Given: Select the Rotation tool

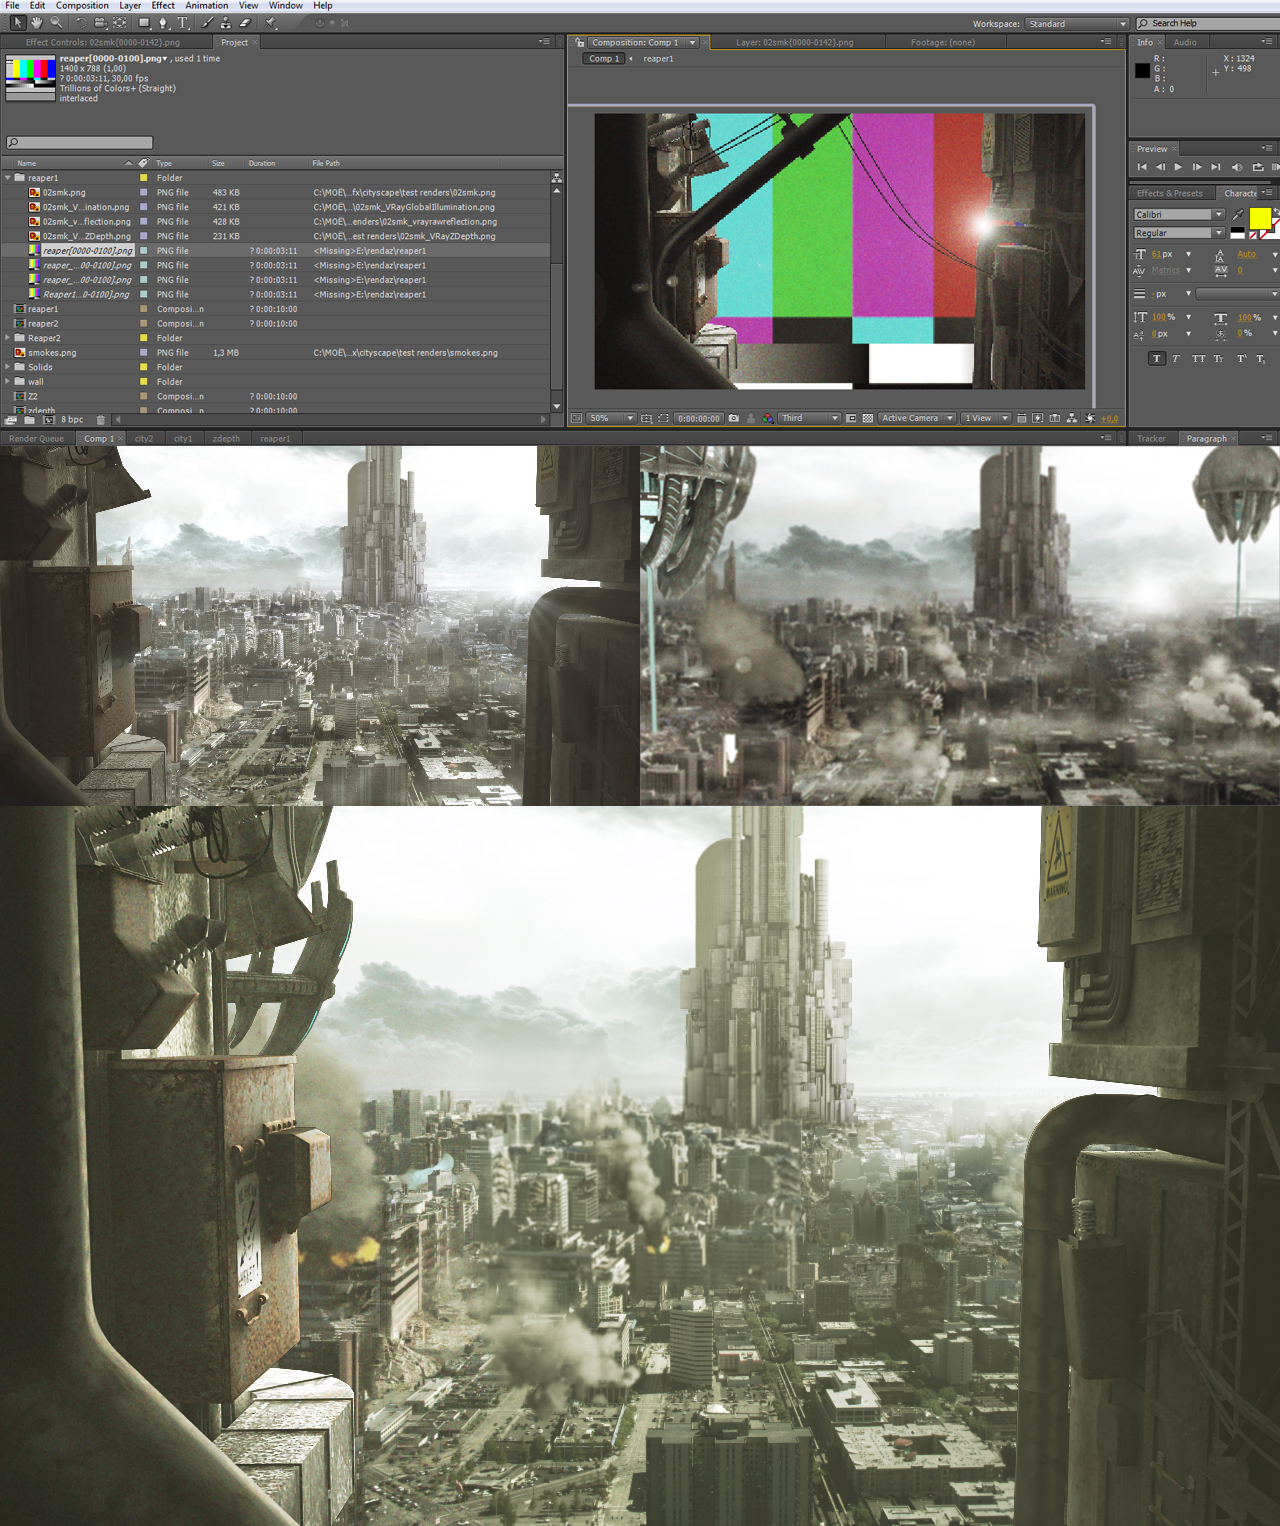Looking at the screenshot, I should coord(81,22).
